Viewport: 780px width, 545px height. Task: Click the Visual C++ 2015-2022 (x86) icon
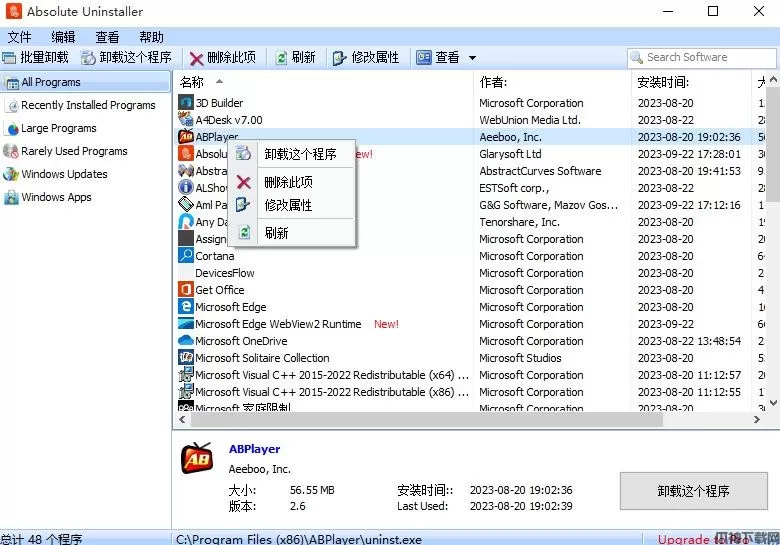tap(186, 391)
